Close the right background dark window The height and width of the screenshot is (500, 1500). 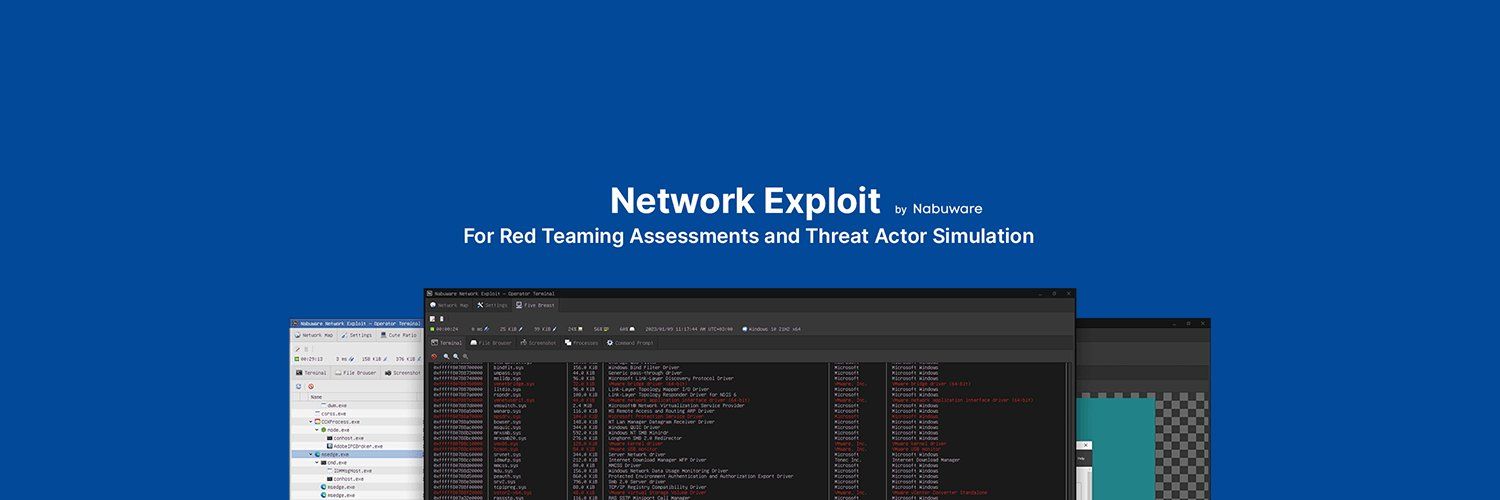click(1203, 323)
